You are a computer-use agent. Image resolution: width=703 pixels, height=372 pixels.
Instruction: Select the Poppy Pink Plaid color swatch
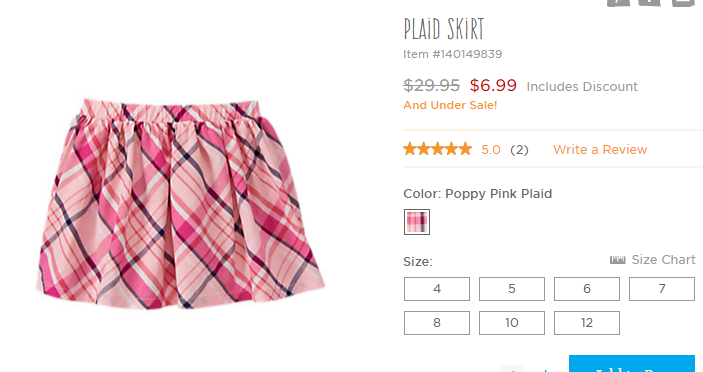point(417,222)
